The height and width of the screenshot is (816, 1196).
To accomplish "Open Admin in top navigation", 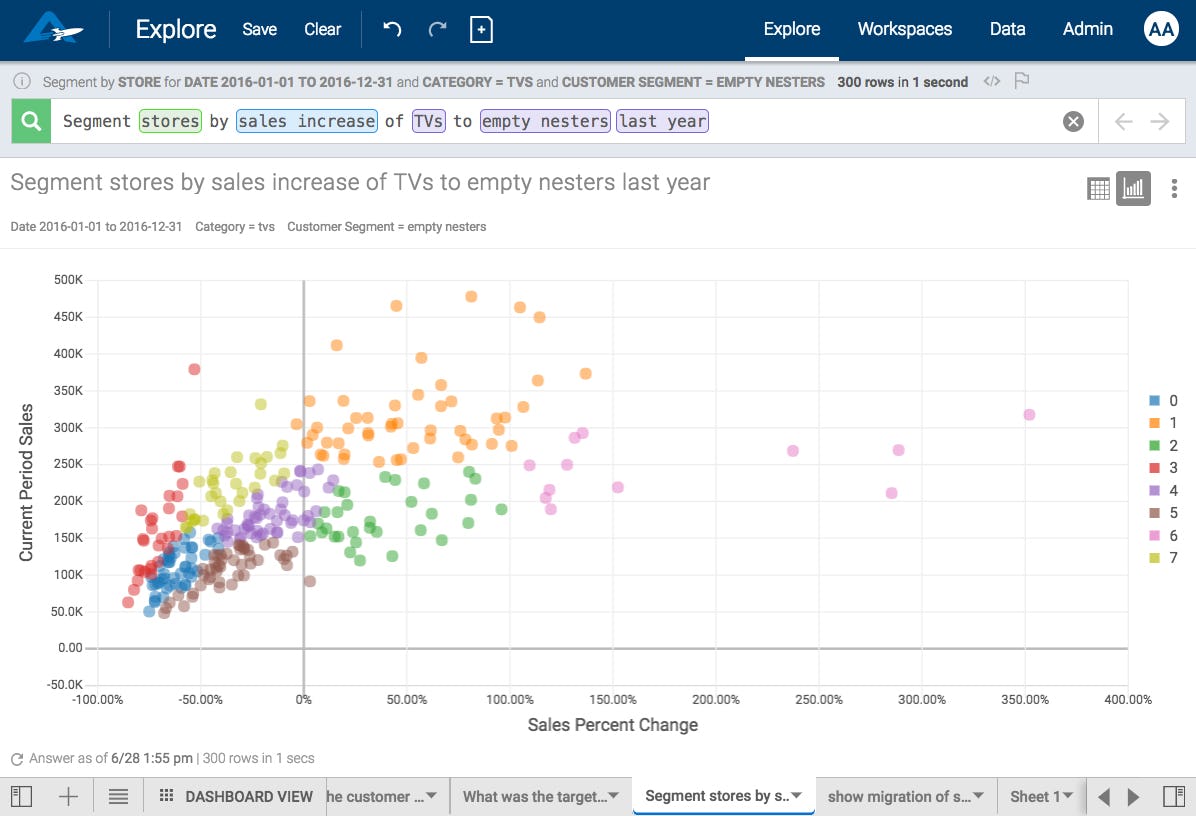I will (1088, 29).
